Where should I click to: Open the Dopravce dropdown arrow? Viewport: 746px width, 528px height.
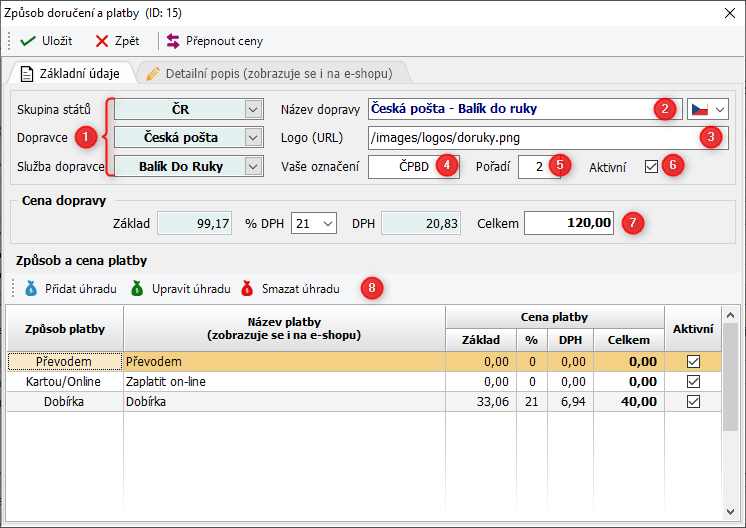coord(253,138)
